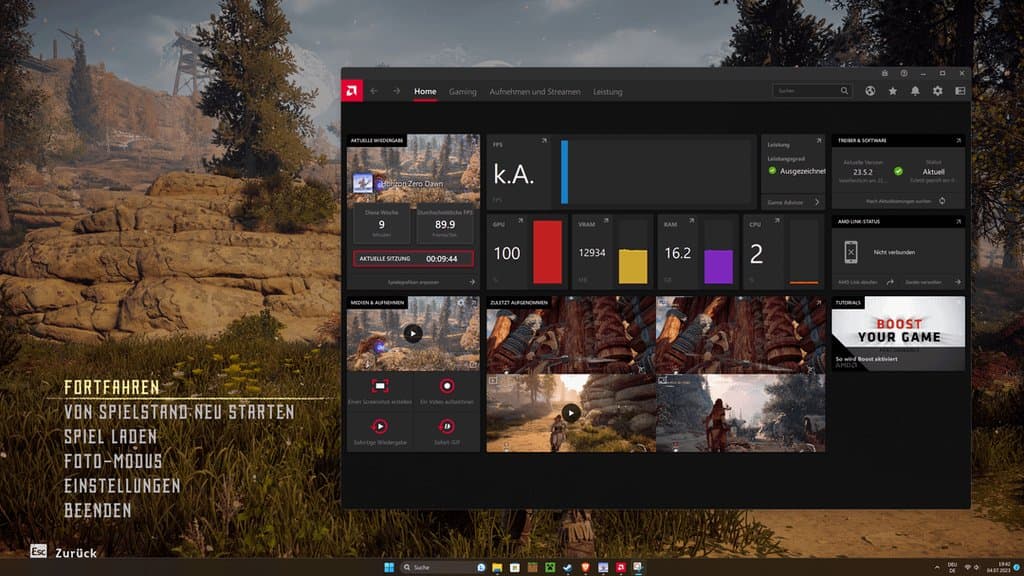
Task: Click the Suchen search field
Action: (x=812, y=91)
